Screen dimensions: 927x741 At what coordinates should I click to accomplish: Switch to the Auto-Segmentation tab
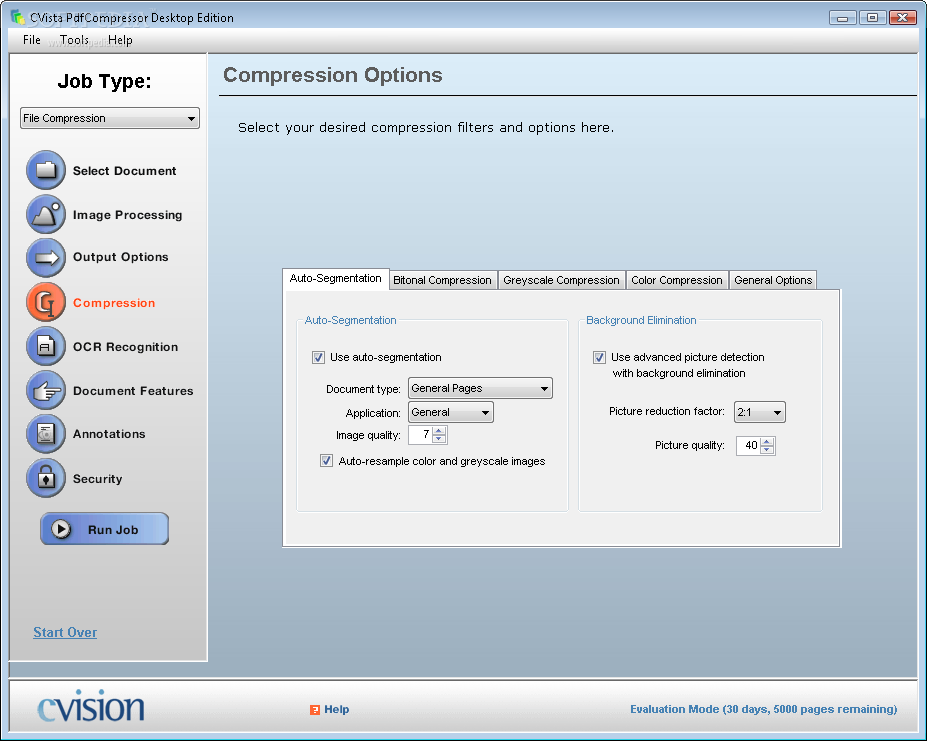335,279
